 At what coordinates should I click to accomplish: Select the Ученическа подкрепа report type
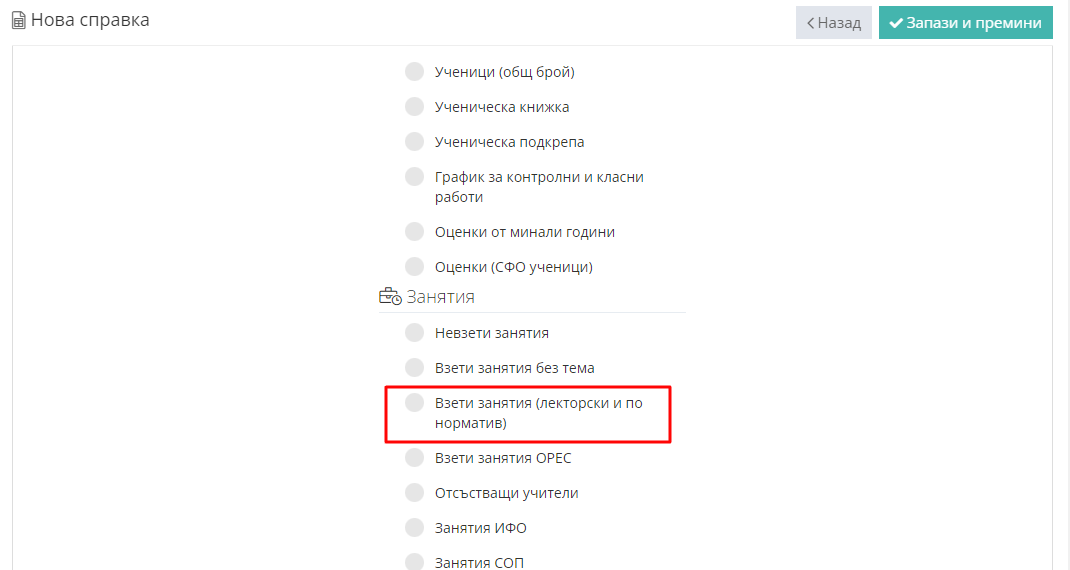tap(414, 142)
